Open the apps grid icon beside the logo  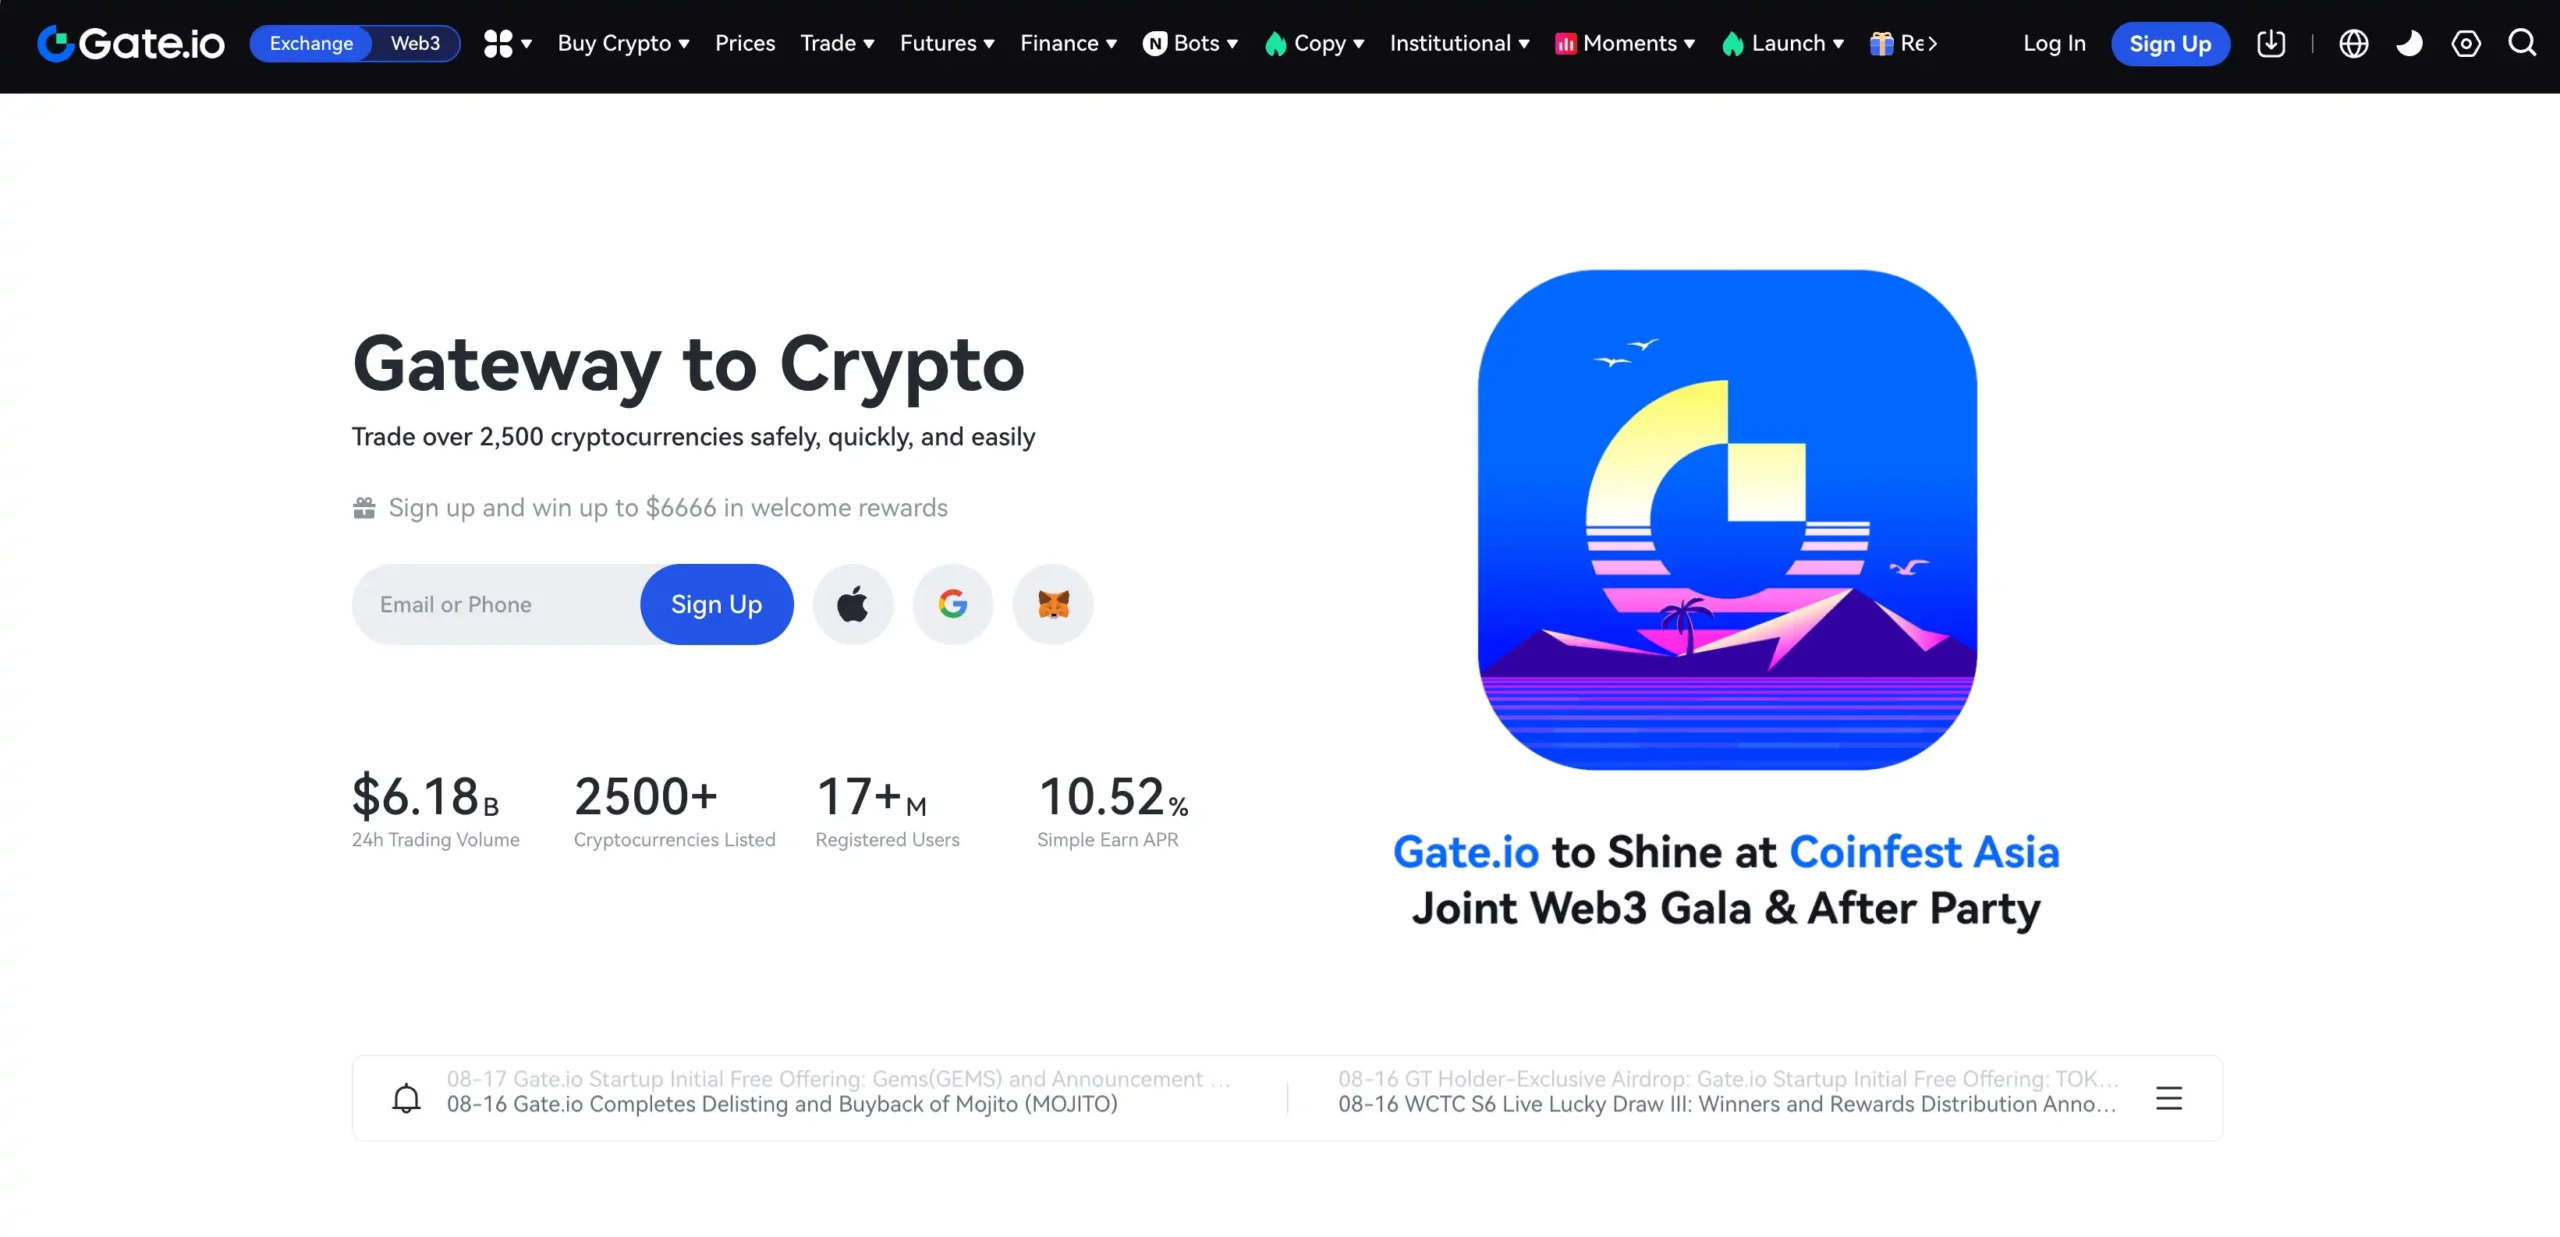point(500,44)
